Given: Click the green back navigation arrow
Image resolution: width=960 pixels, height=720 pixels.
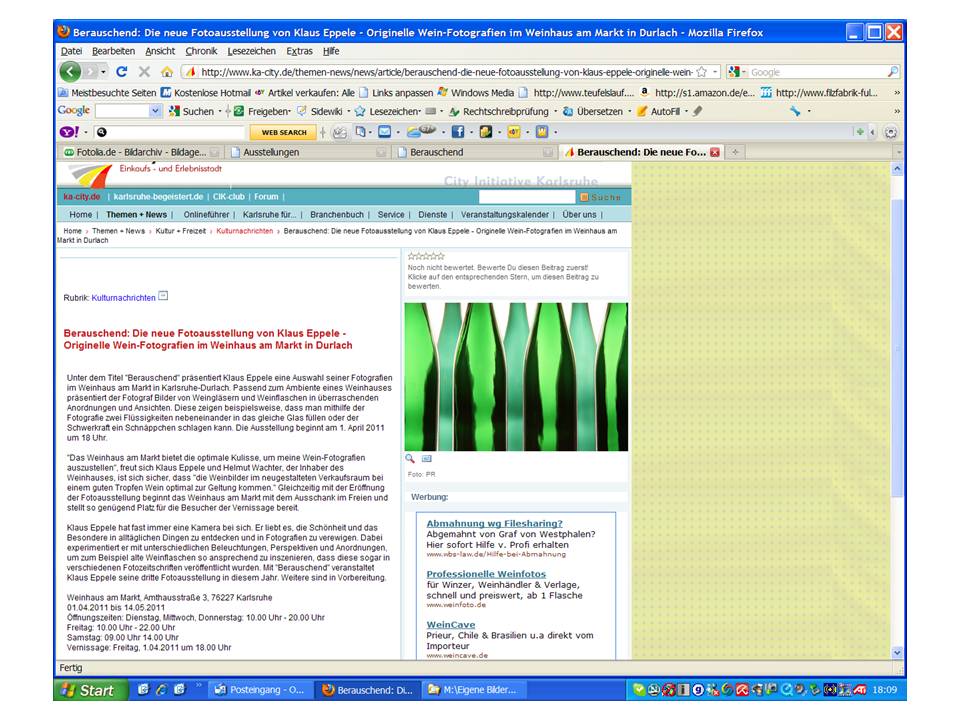Looking at the screenshot, I should pos(70,72).
